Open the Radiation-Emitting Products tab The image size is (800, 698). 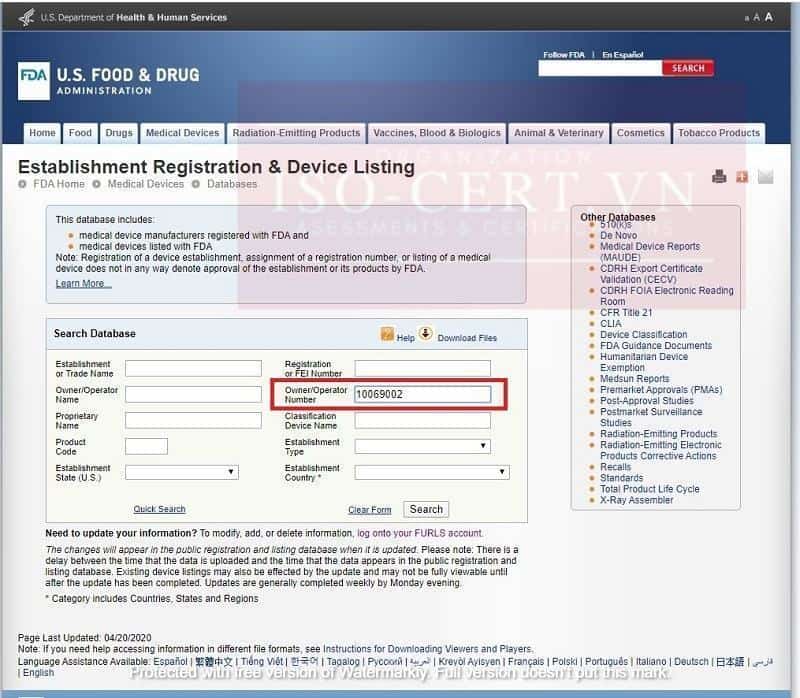[296, 133]
